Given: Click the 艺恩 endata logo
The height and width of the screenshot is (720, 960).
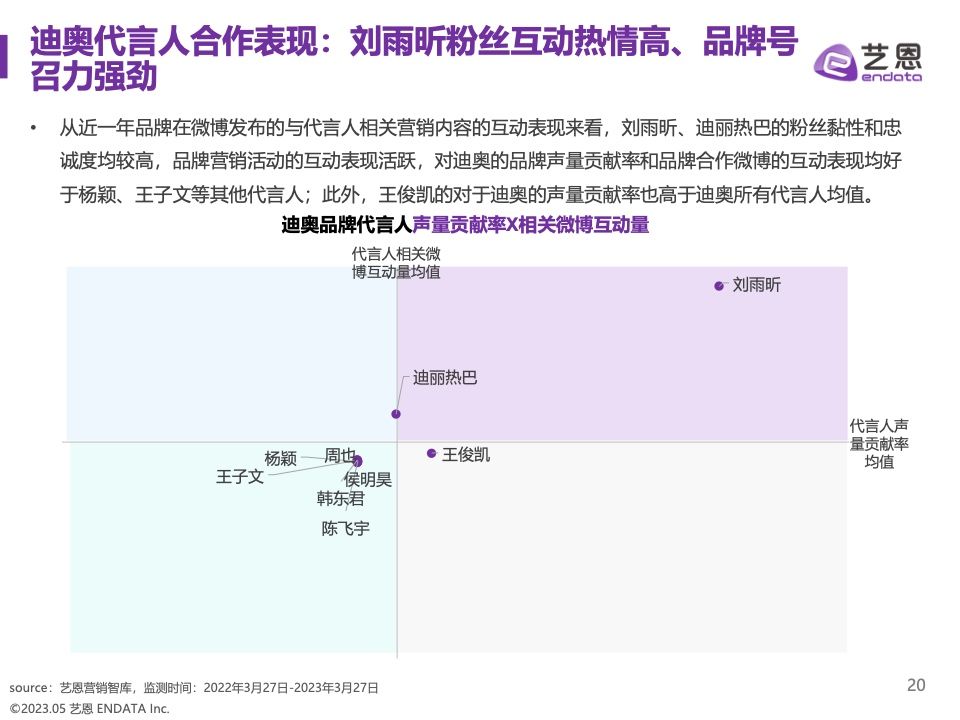Looking at the screenshot, I should [868, 62].
